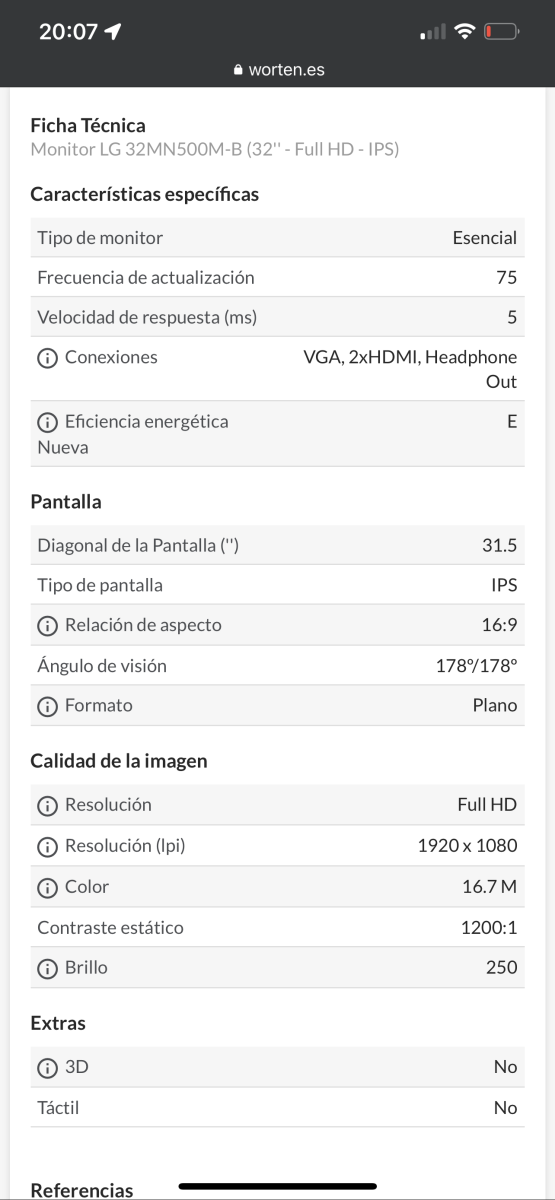This screenshot has width=555, height=1200.
Task: Select the Monitor LG 32MN500M-B product title
Action: coord(215,150)
